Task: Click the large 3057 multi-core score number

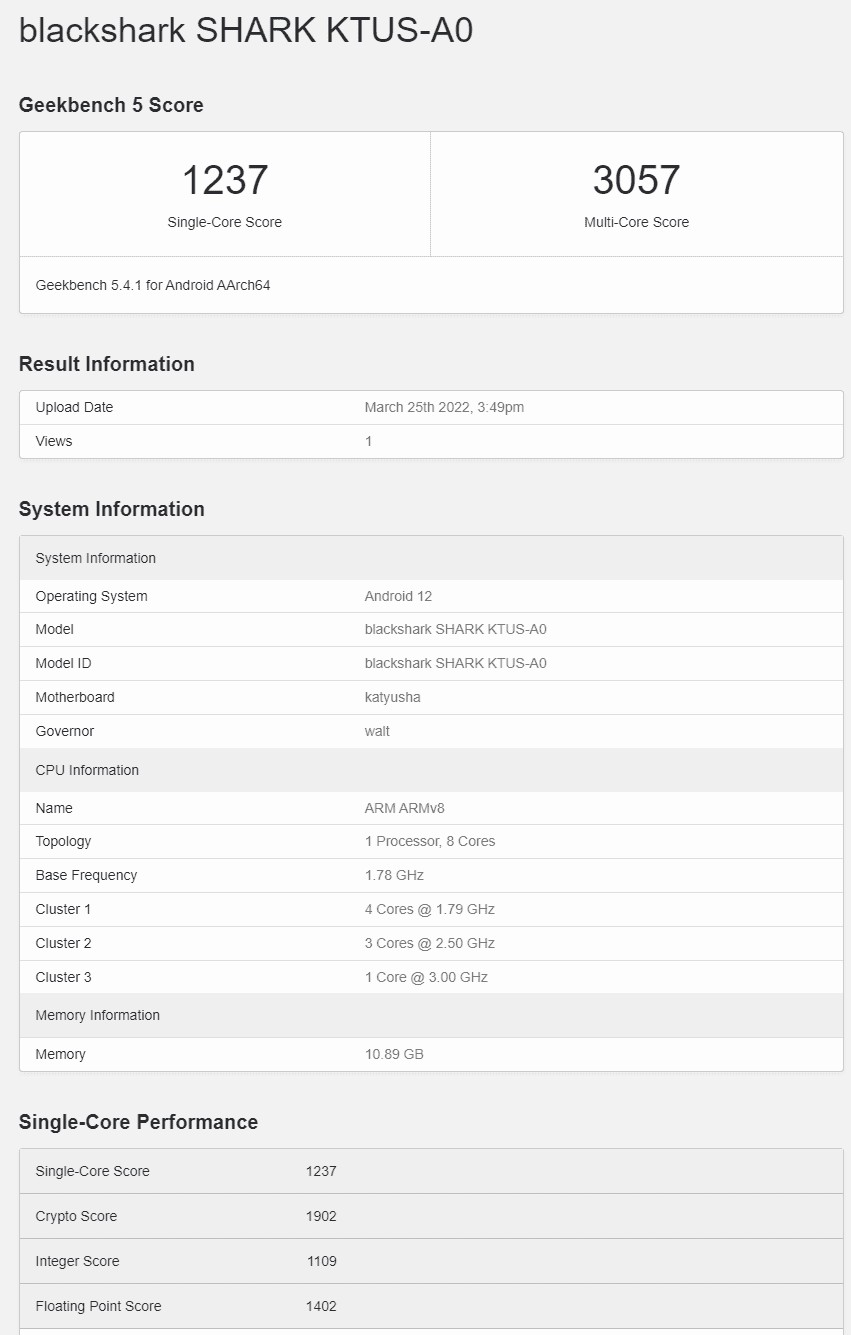Action: 637,180
